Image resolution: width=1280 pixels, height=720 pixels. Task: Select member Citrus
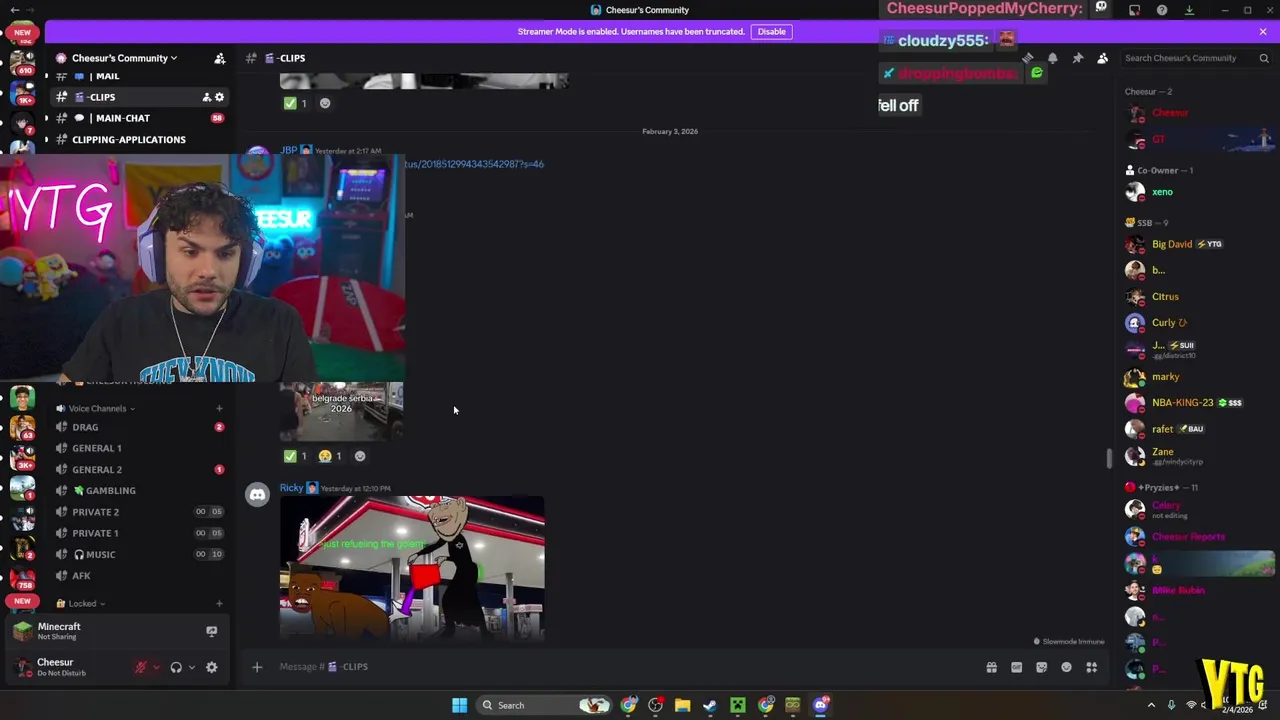1165,297
